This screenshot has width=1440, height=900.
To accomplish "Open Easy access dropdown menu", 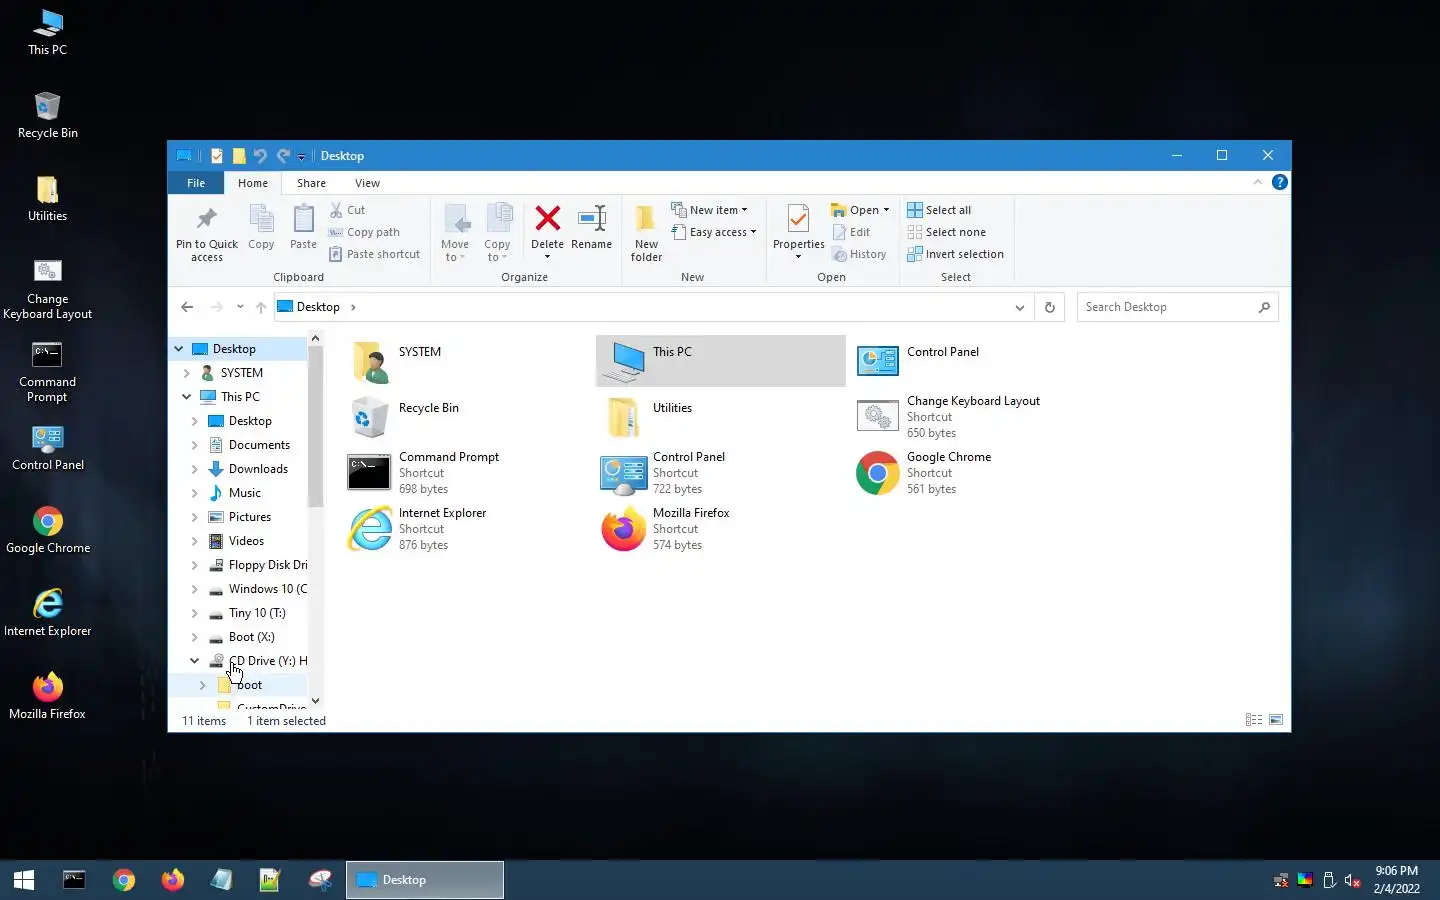I will 714,232.
